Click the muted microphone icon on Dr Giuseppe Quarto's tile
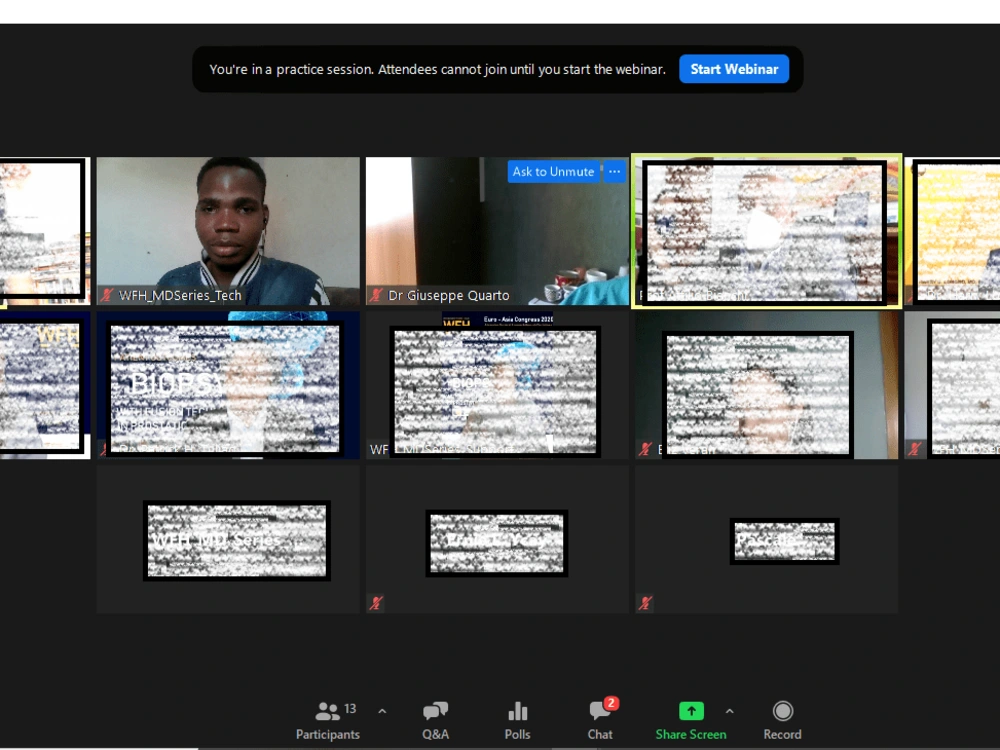 tap(375, 296)
